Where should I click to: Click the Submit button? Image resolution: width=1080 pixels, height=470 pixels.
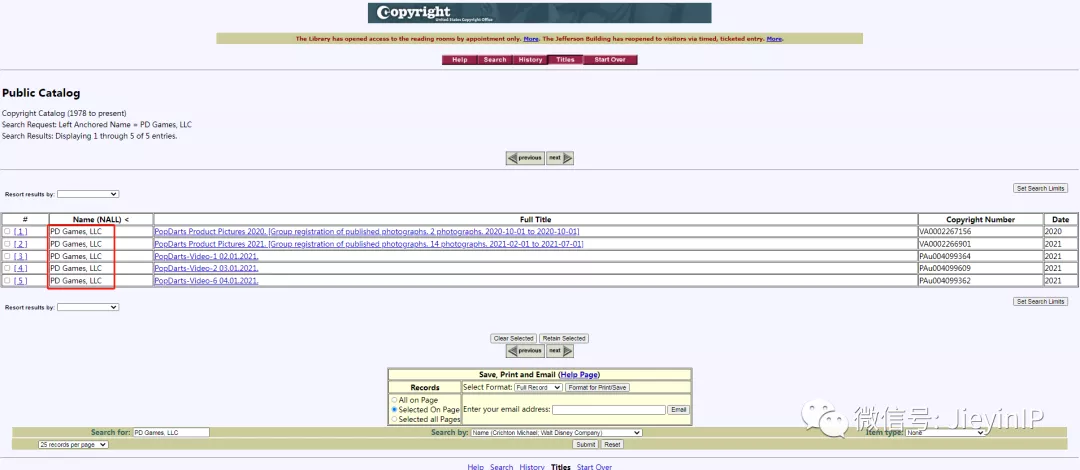tap(585, 445)
